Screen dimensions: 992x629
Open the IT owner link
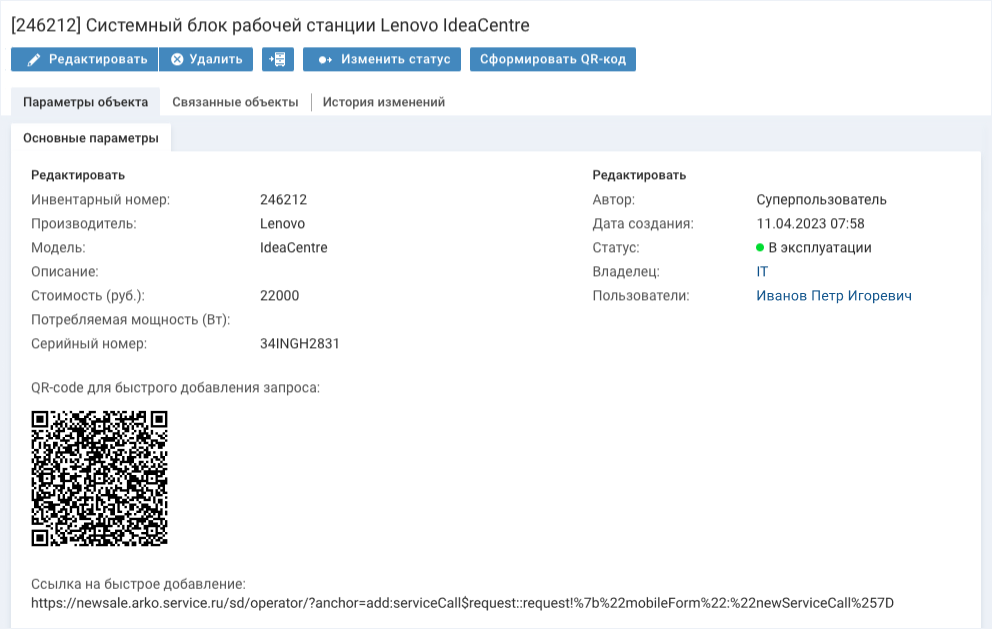pyautogui.click(x=762, y=271)
